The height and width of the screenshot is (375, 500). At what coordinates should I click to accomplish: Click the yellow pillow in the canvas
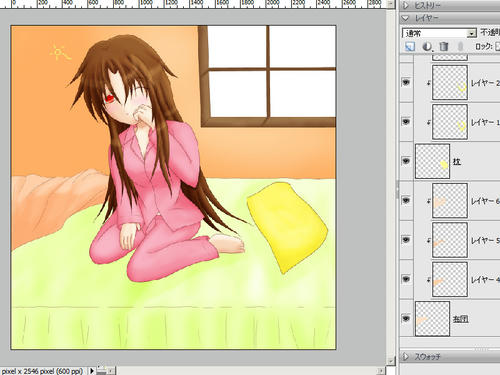287,227
